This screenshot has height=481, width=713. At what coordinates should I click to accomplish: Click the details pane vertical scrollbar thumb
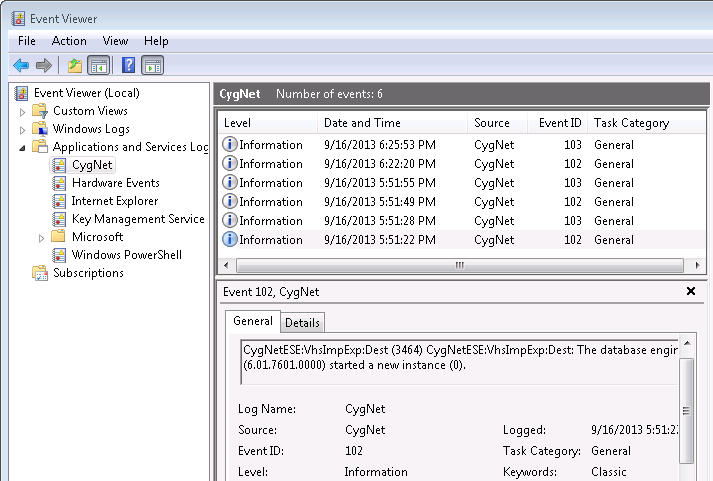[686, 411]
